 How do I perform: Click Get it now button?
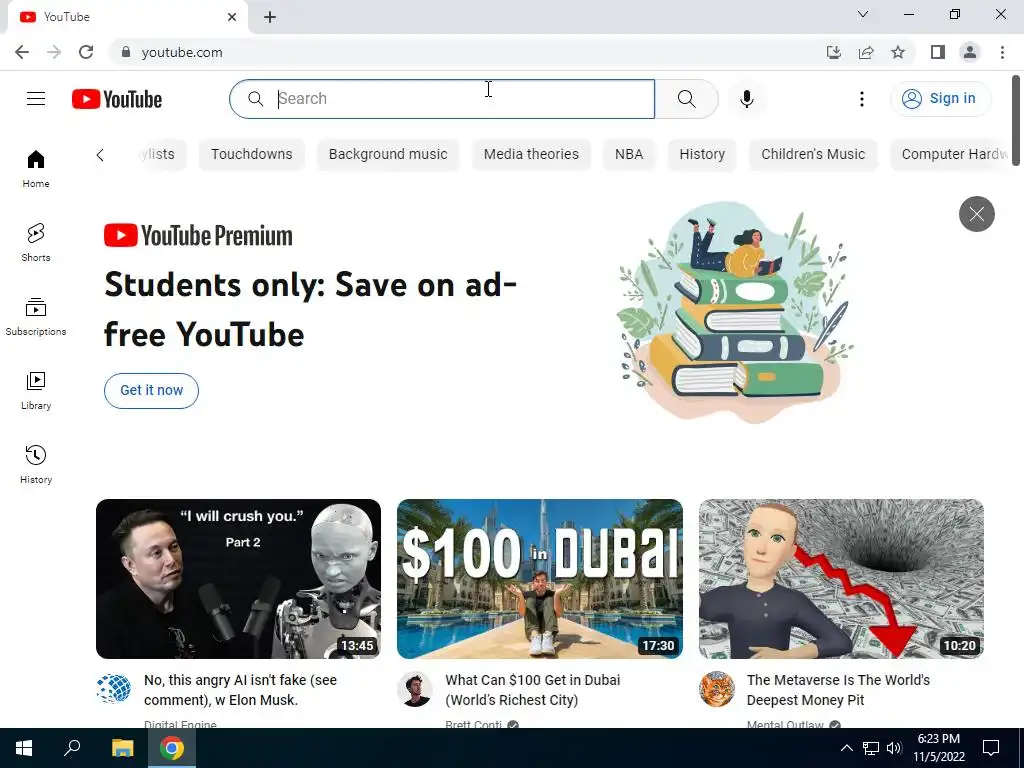(x=151, y=391)
